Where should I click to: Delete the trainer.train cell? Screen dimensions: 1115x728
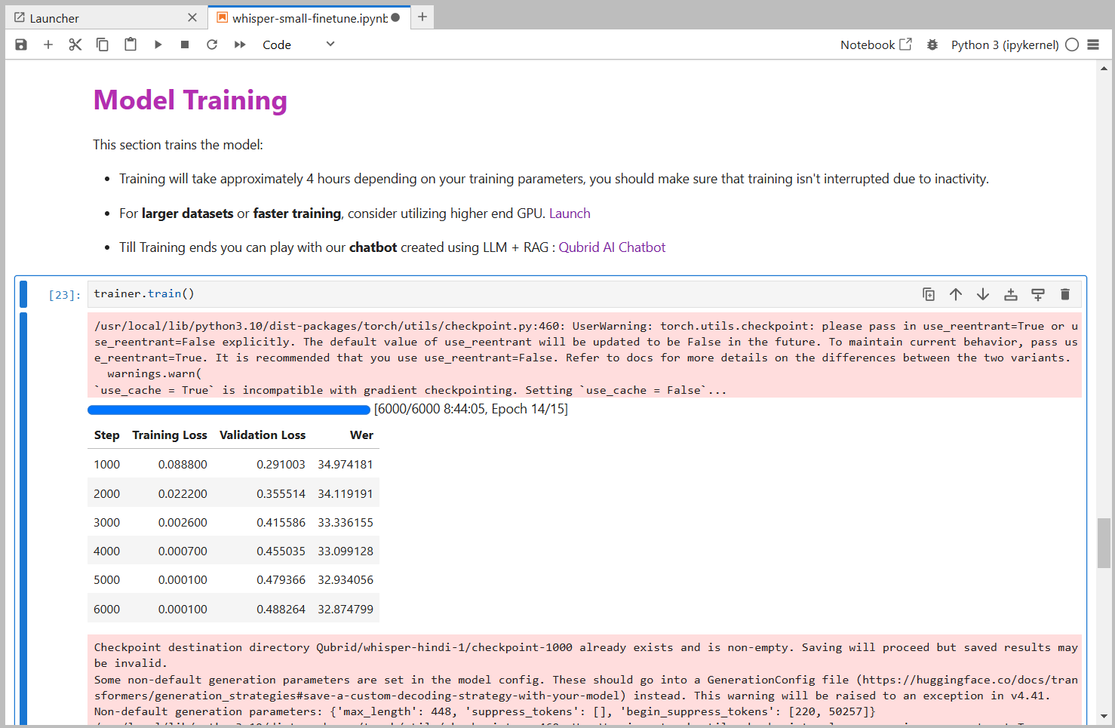pos(1065,294)
